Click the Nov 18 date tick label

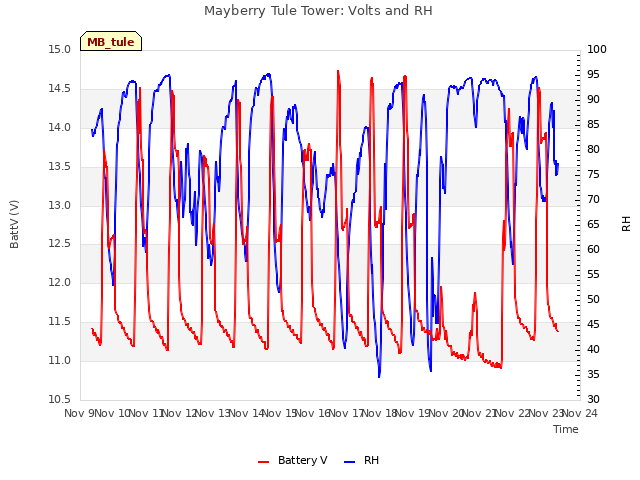click(x=380, y=414)
